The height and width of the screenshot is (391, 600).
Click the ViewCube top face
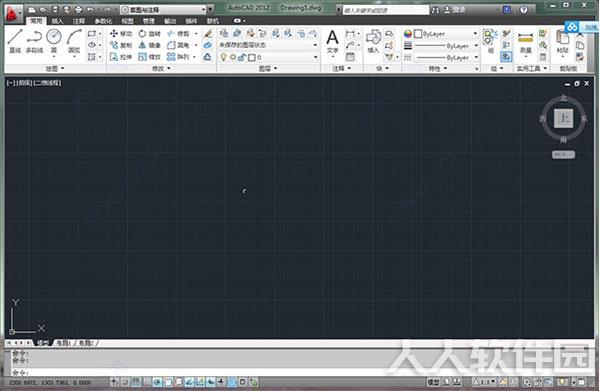[x=563, y=119]
